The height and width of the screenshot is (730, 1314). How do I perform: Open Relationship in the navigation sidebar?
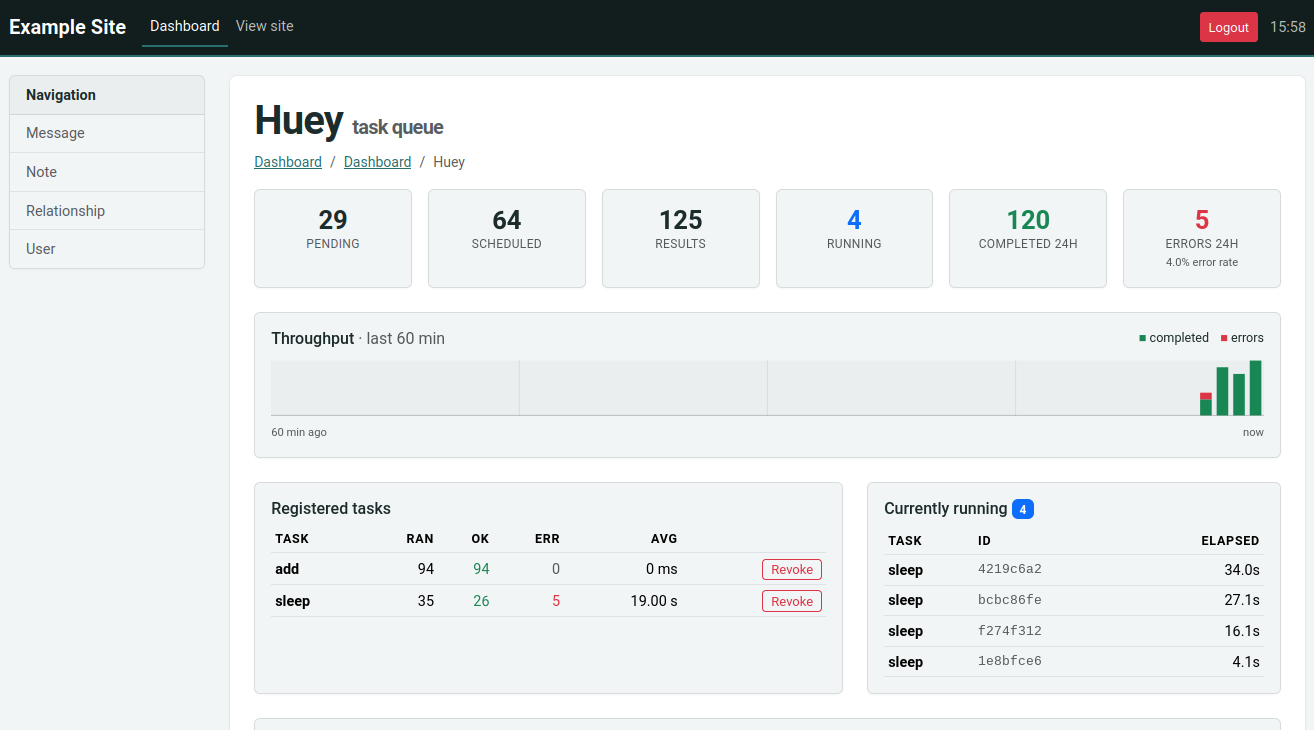click(107, 211)
